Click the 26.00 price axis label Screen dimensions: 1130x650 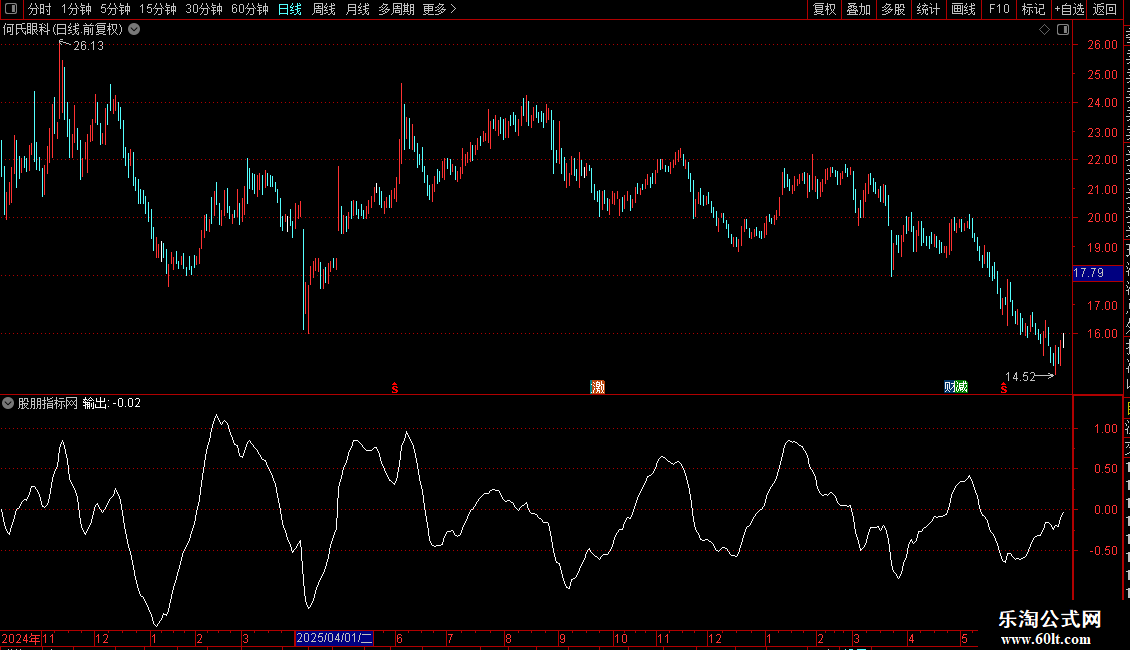coord(1103,45)
